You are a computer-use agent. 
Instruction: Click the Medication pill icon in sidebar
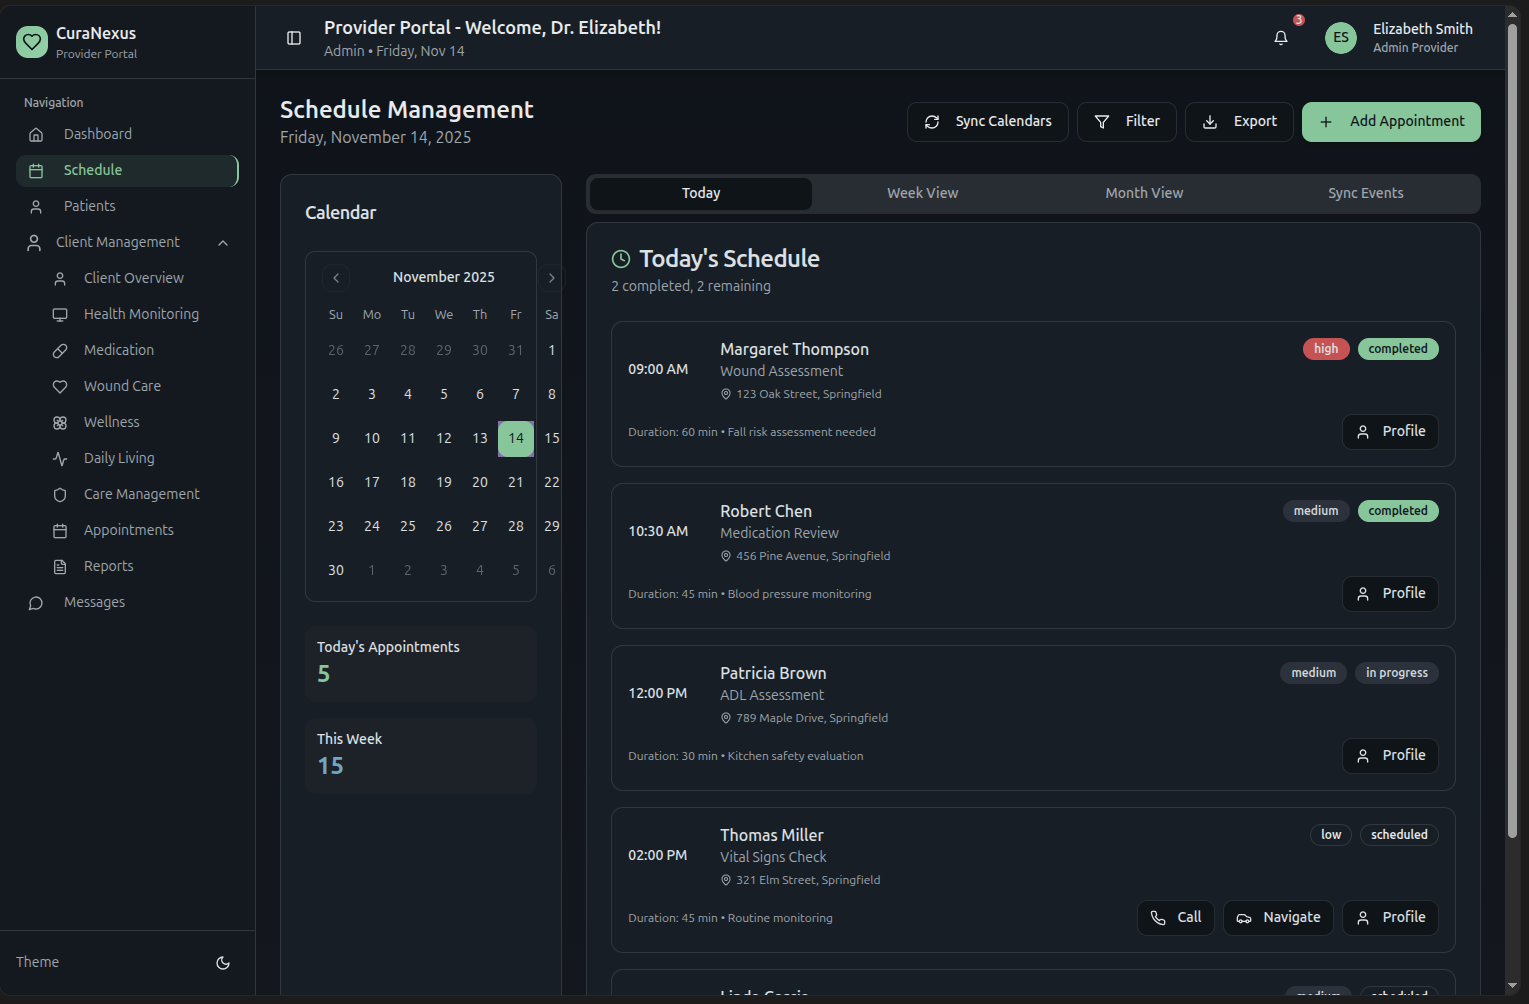click(60, 350)
